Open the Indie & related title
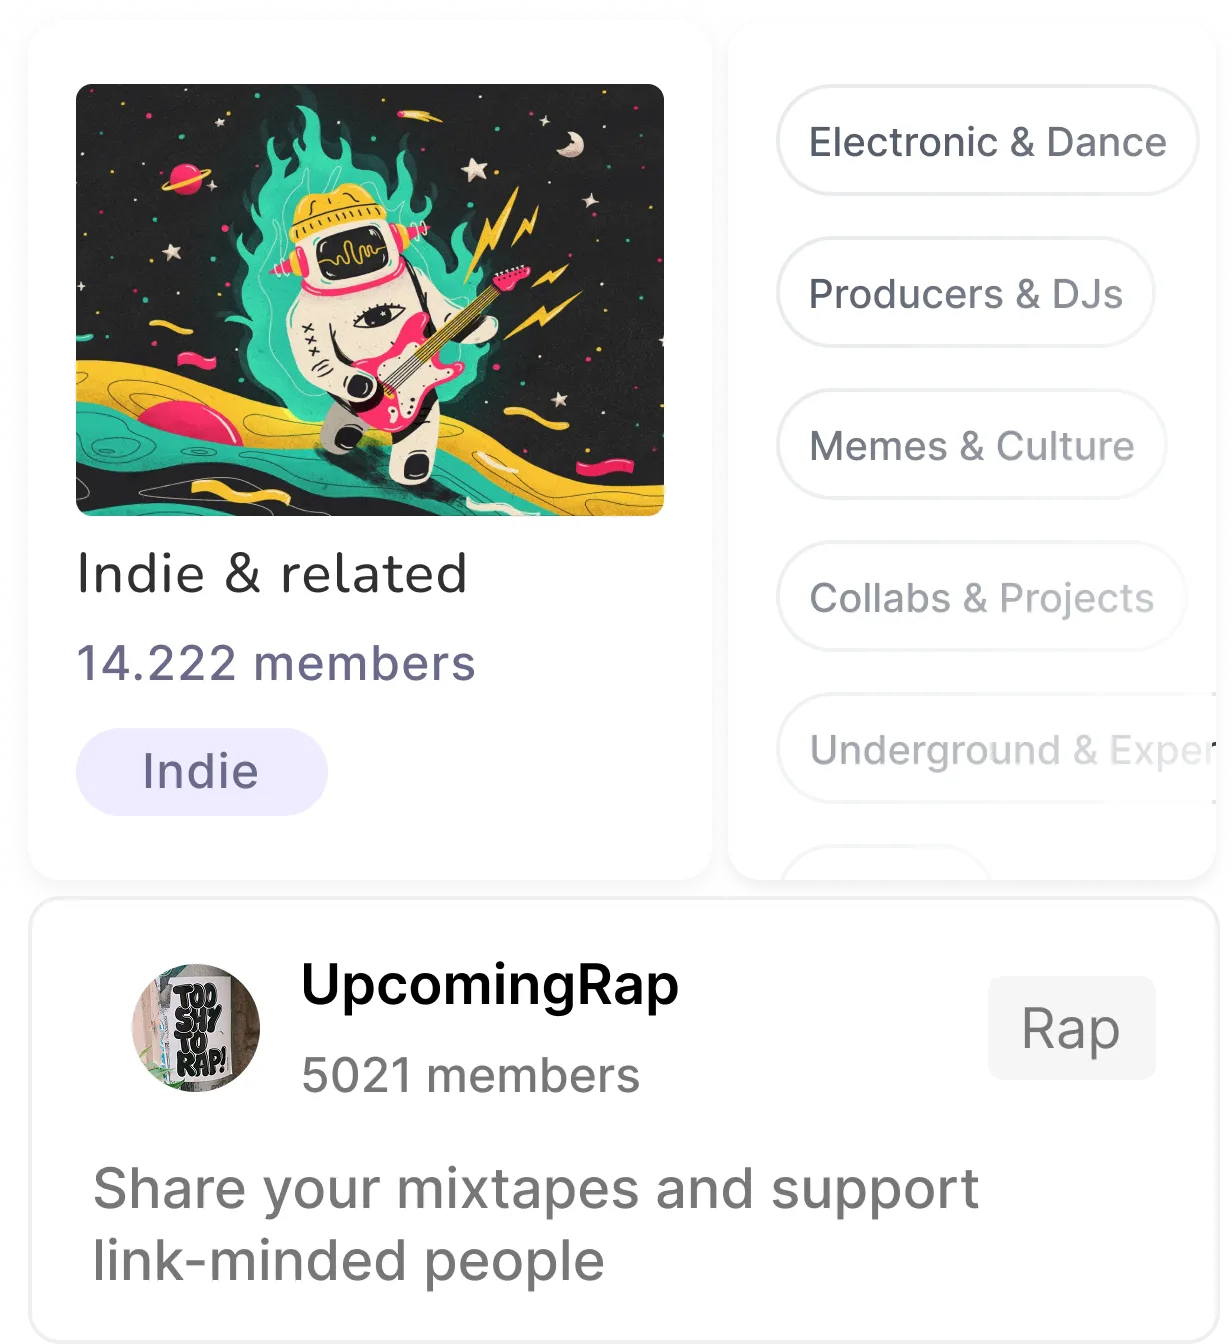The height and width of the screenshot is (1344, 1232). pyautogui.click(x=272, y=574)
